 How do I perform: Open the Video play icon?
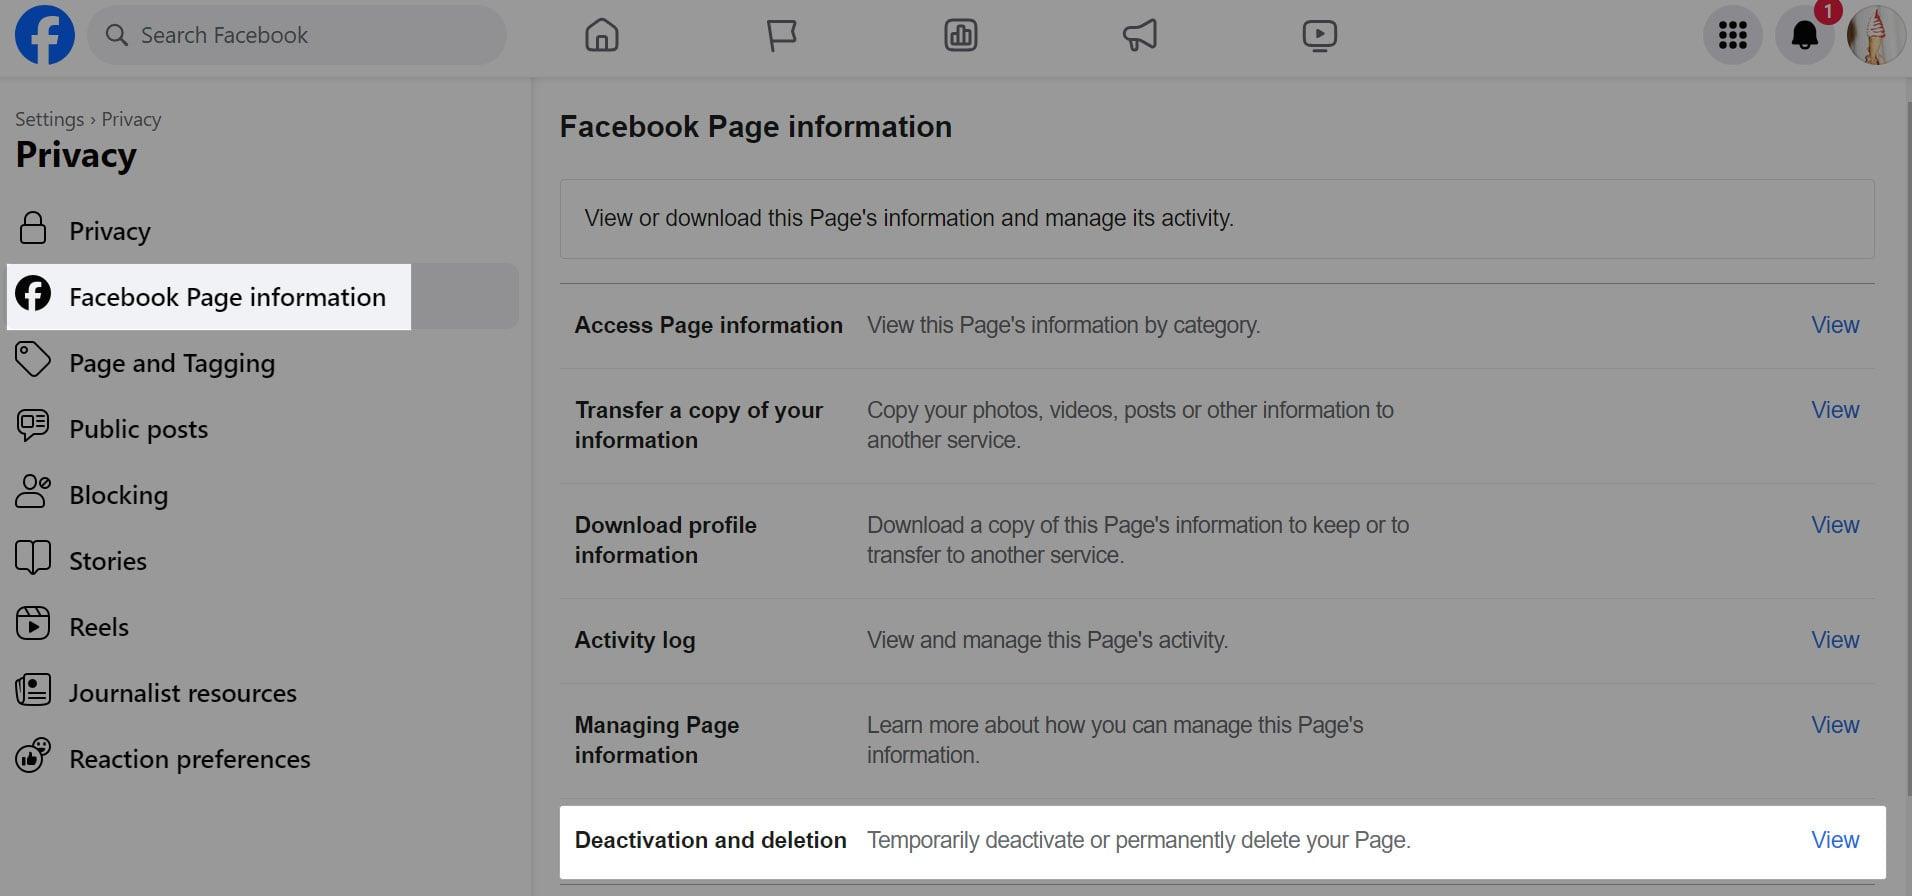point(1319,36)
